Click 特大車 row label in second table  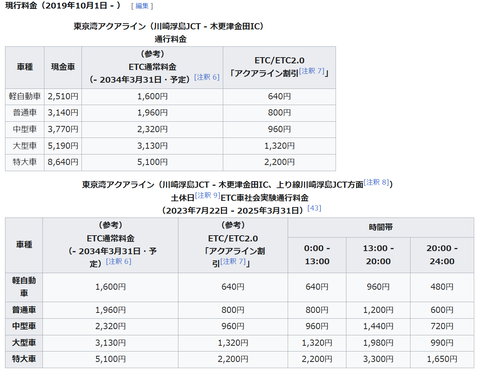[24, 359]
